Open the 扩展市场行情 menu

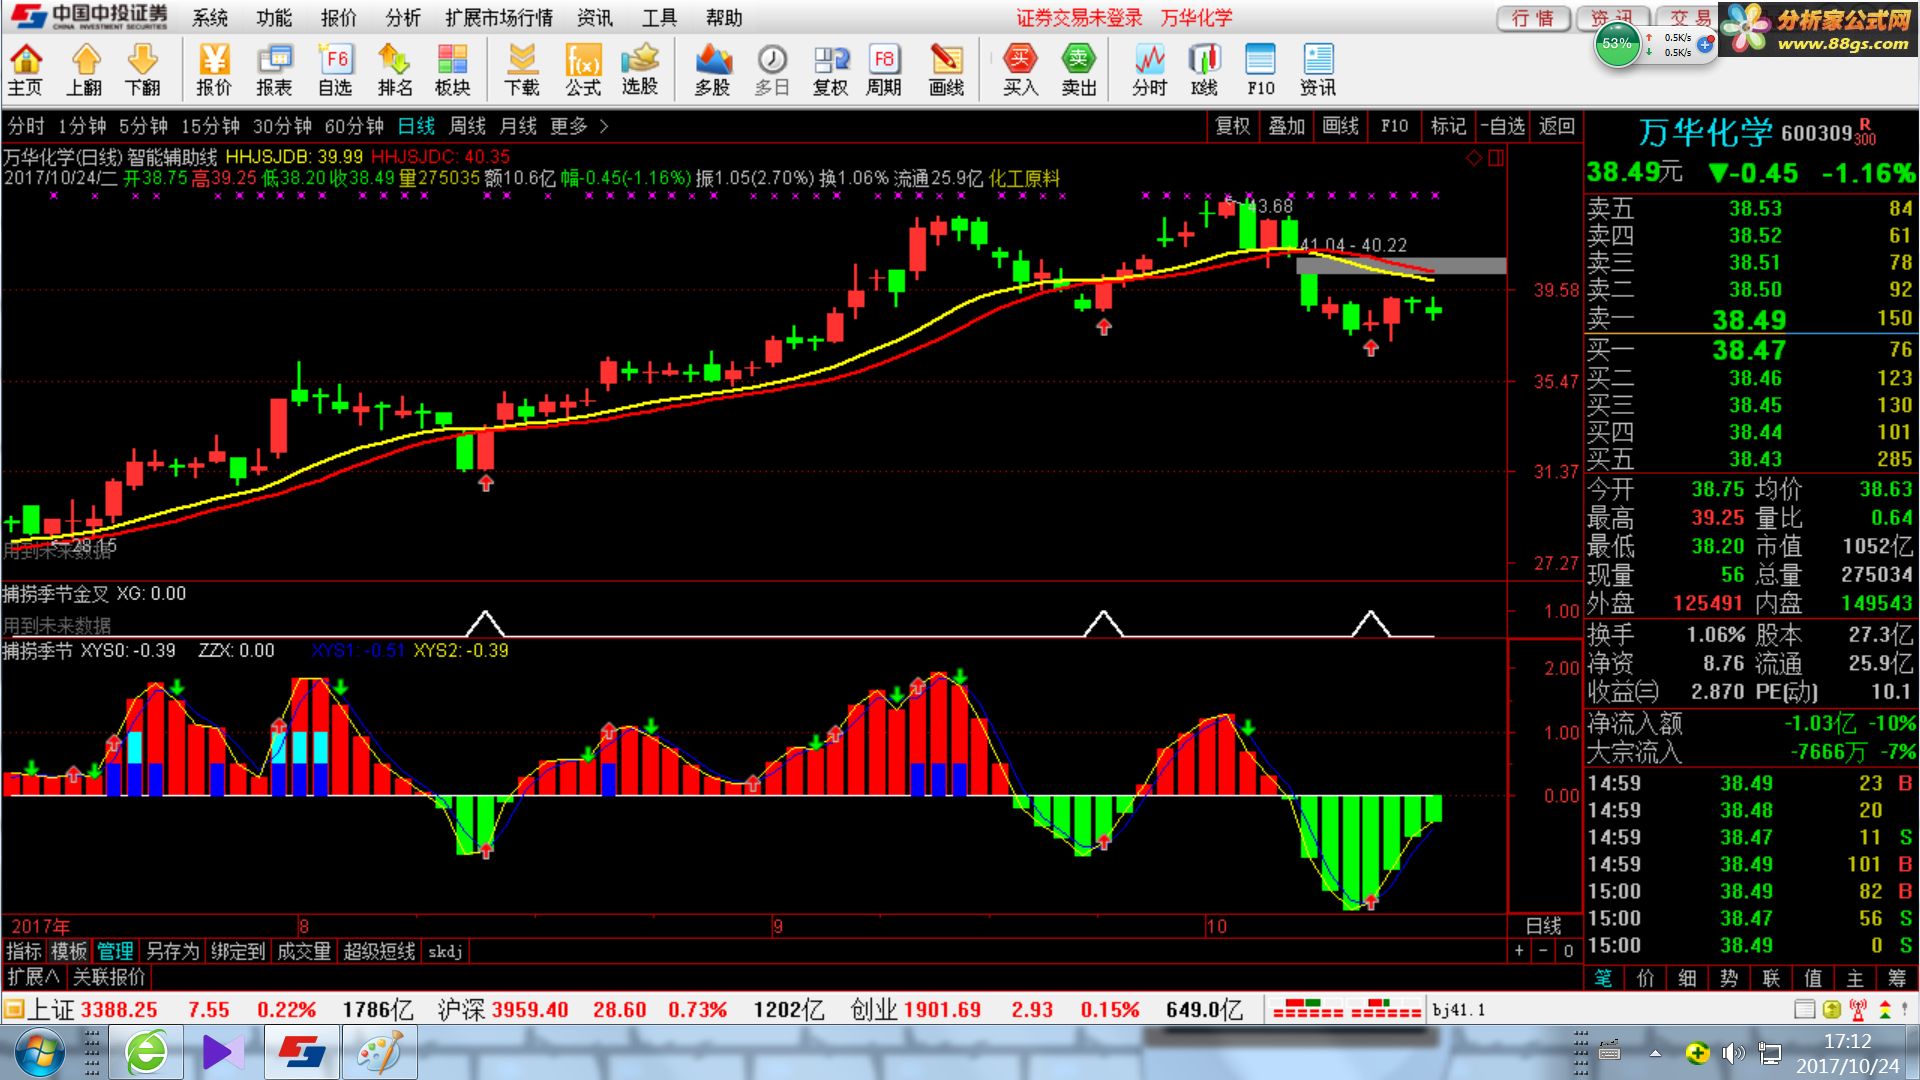tap(499, 18)
